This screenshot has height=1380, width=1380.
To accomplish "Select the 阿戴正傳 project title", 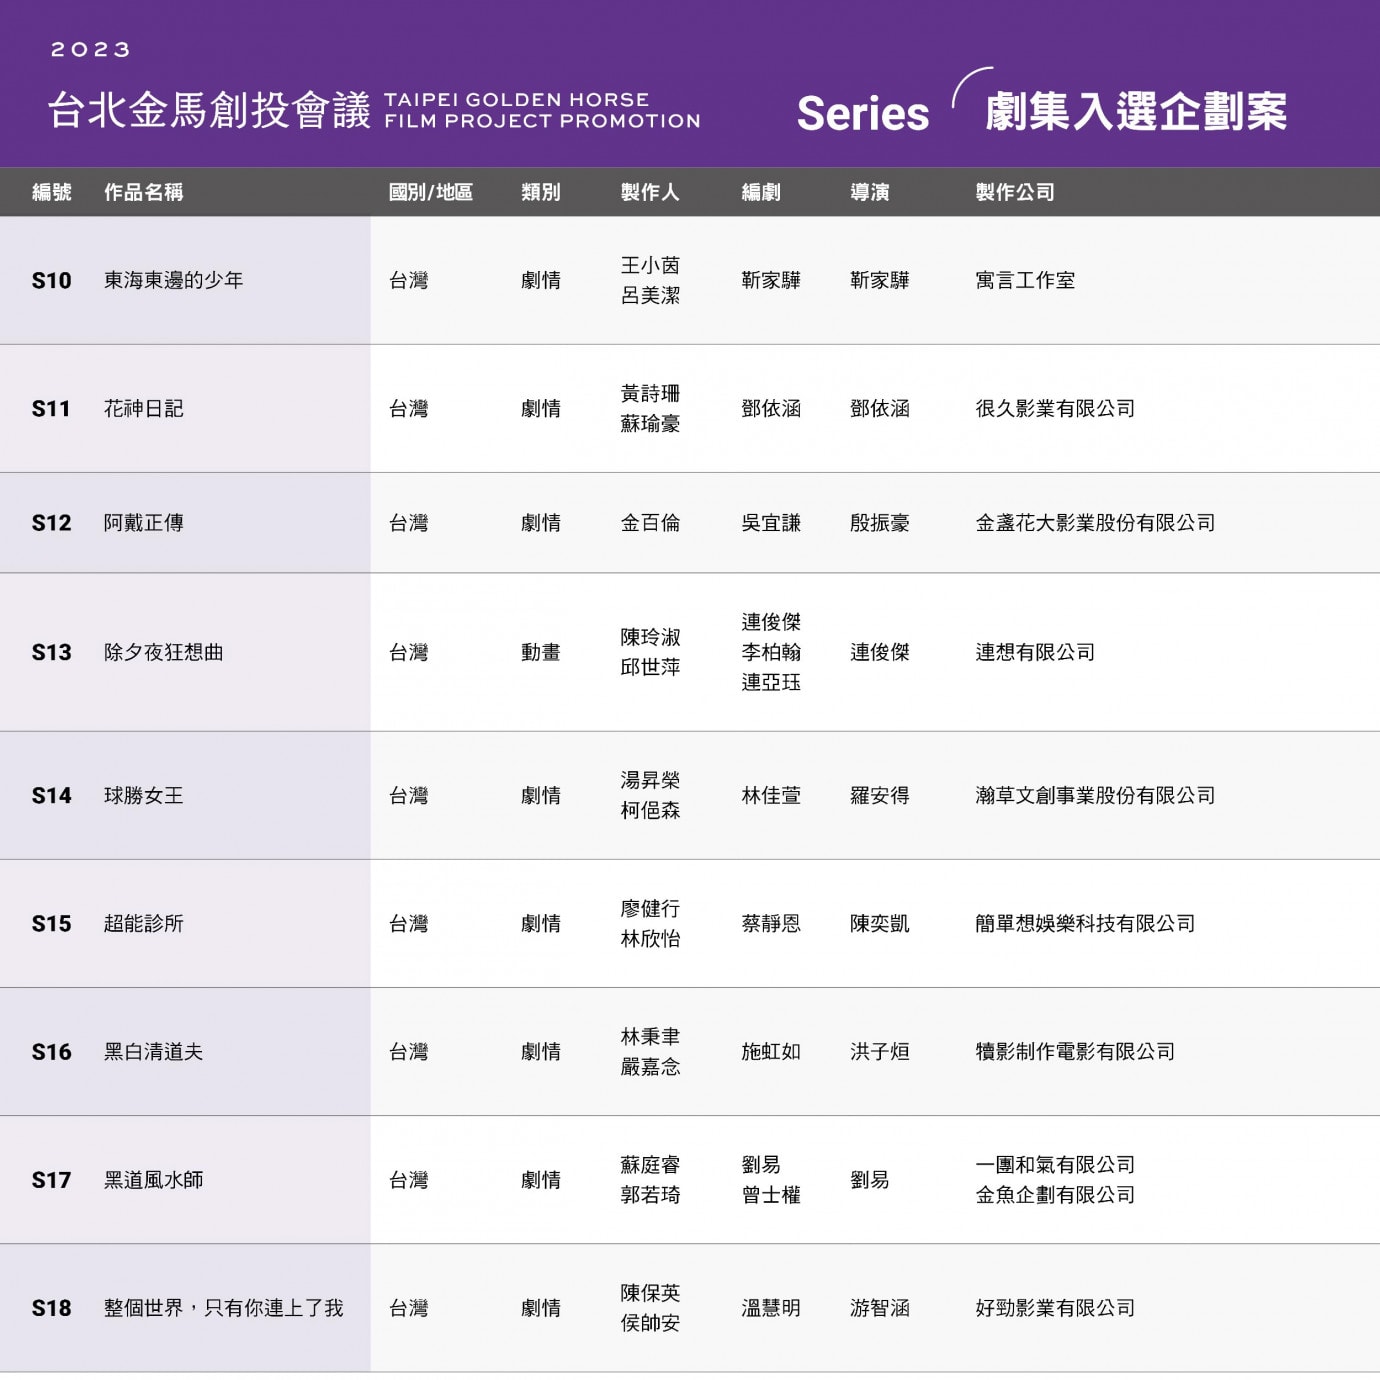I will click(143, 522).
